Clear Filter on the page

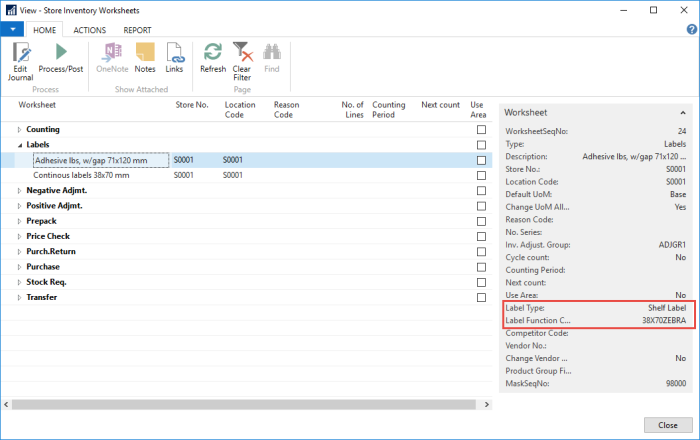click(x=242, y=52)
